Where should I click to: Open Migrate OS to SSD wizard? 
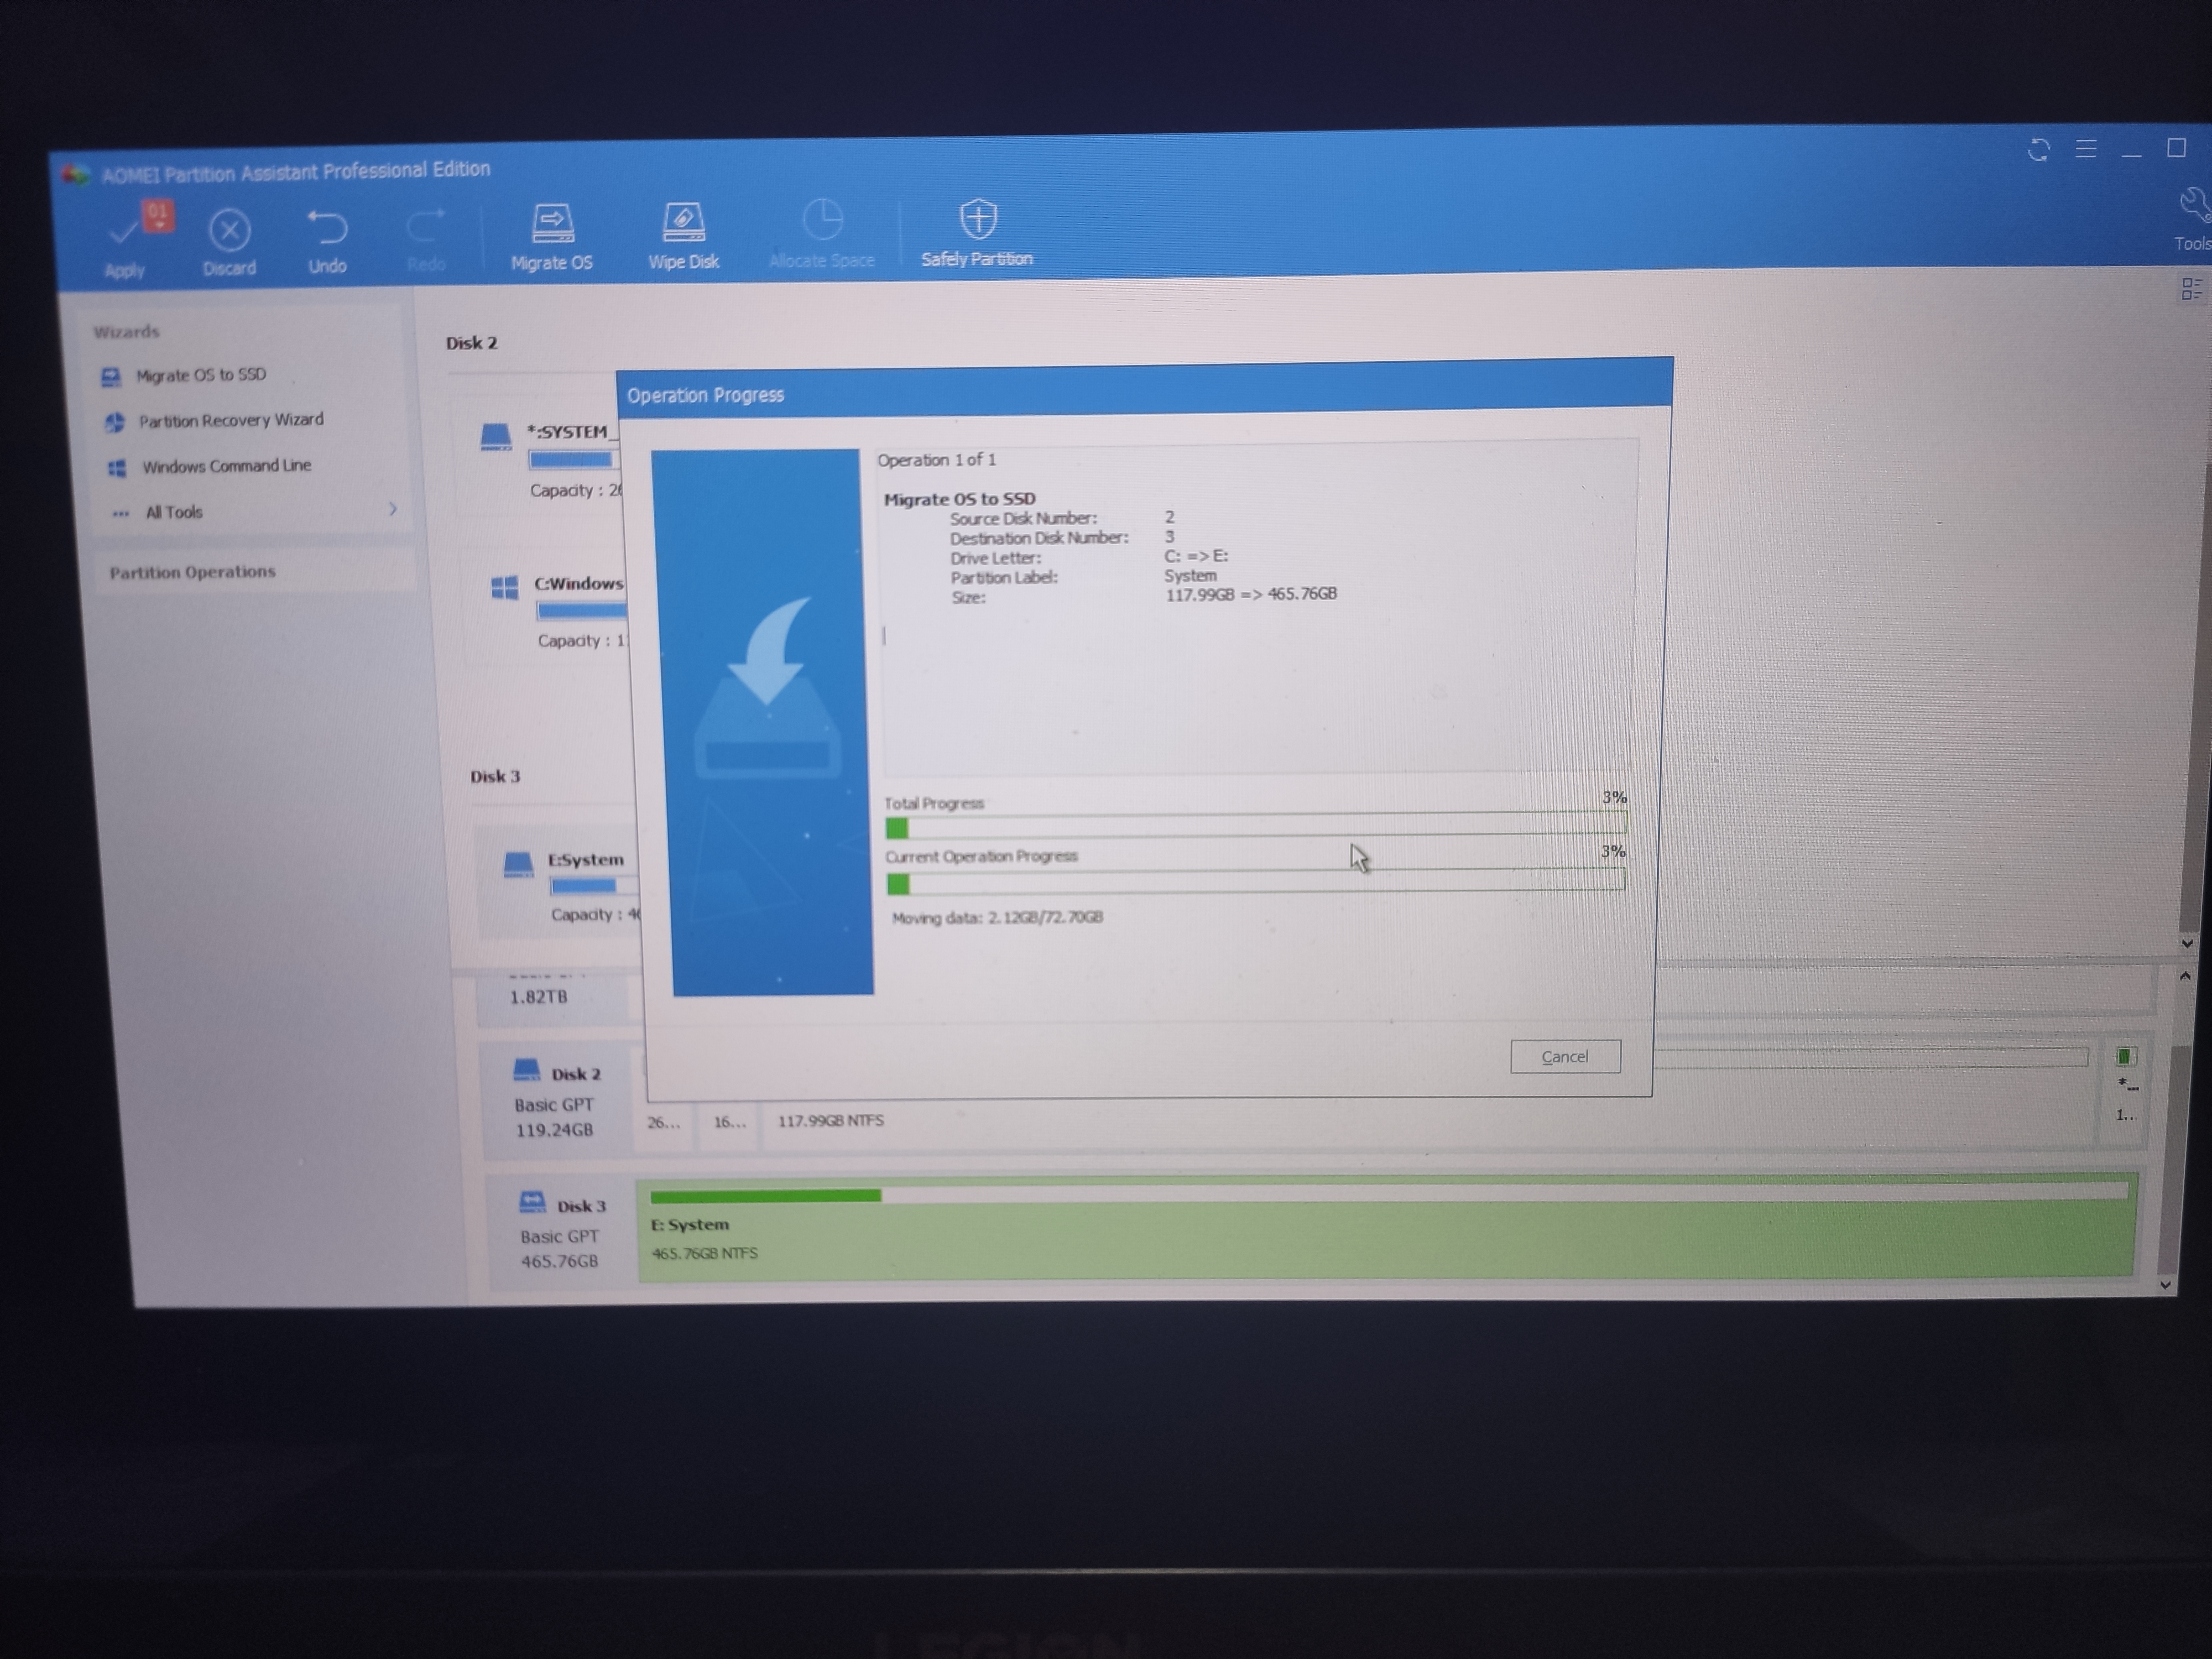200,375
